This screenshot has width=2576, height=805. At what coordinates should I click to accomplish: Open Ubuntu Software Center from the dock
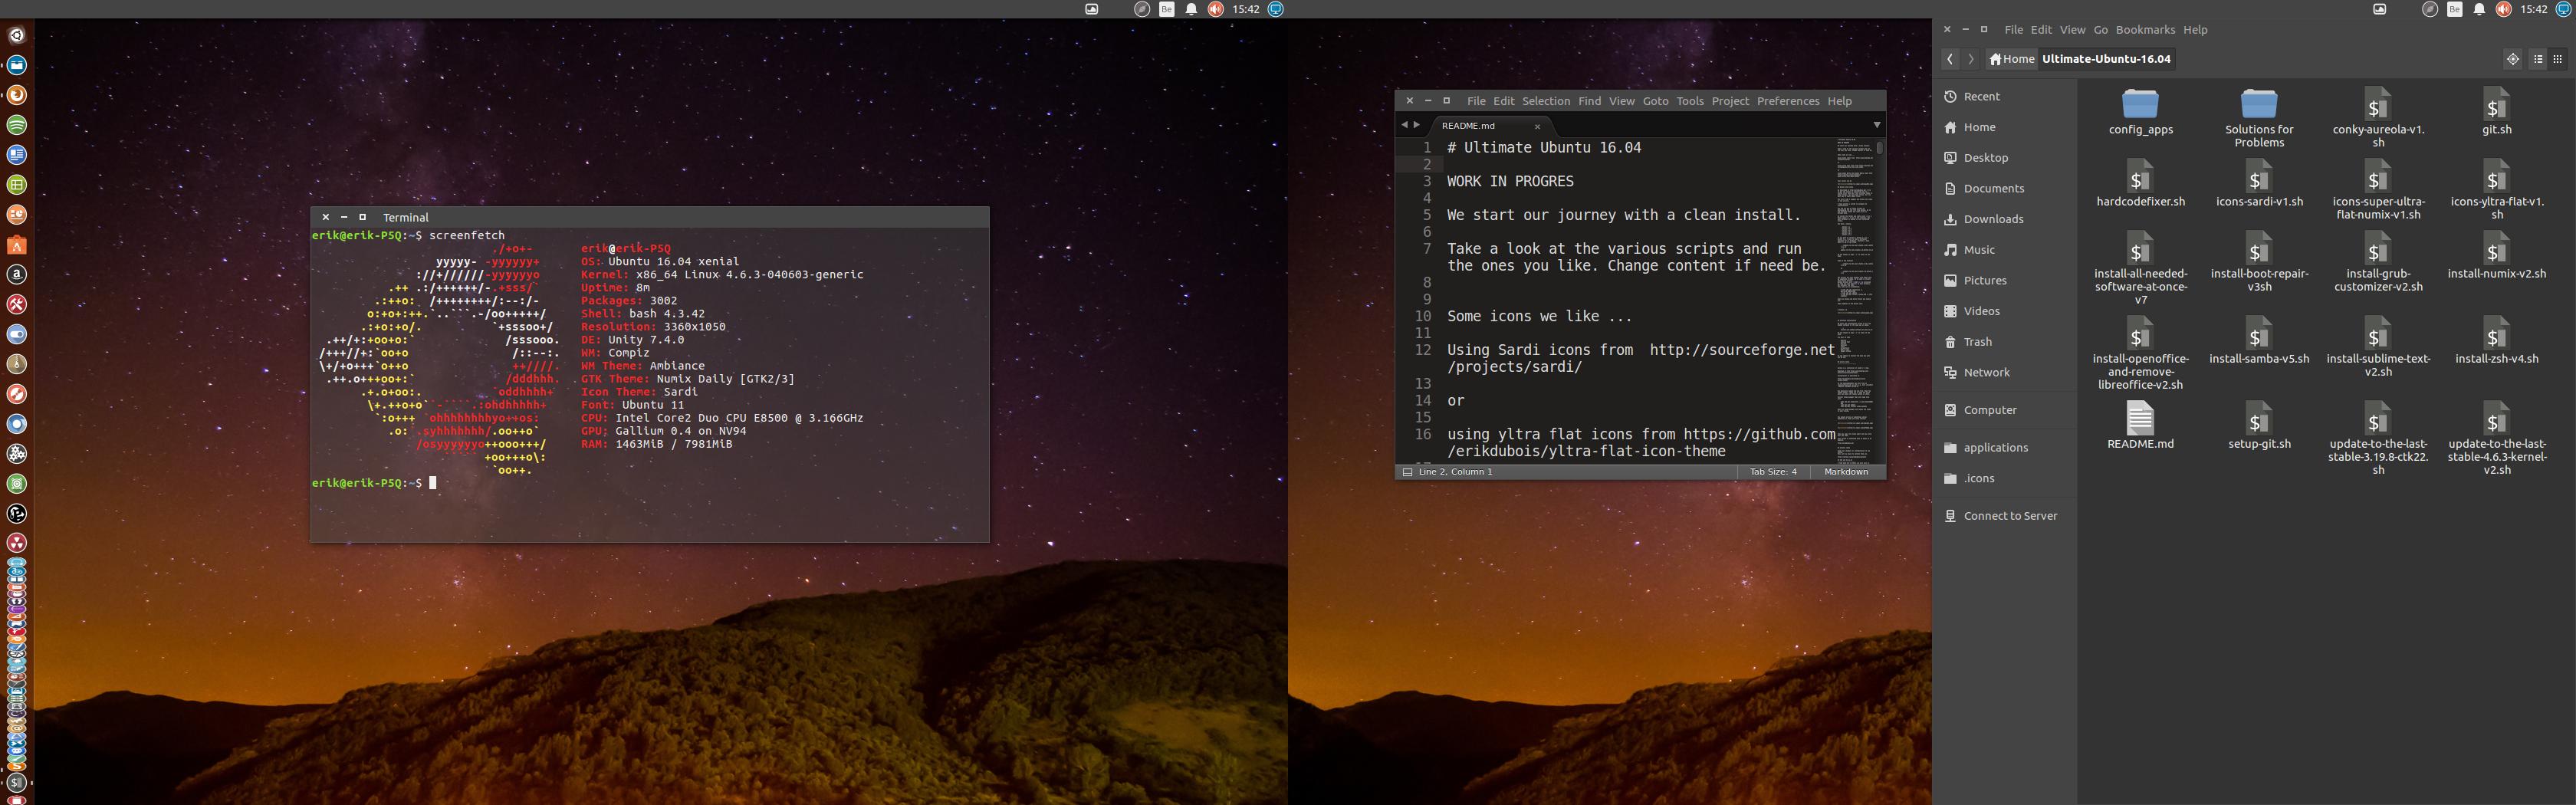16,245
